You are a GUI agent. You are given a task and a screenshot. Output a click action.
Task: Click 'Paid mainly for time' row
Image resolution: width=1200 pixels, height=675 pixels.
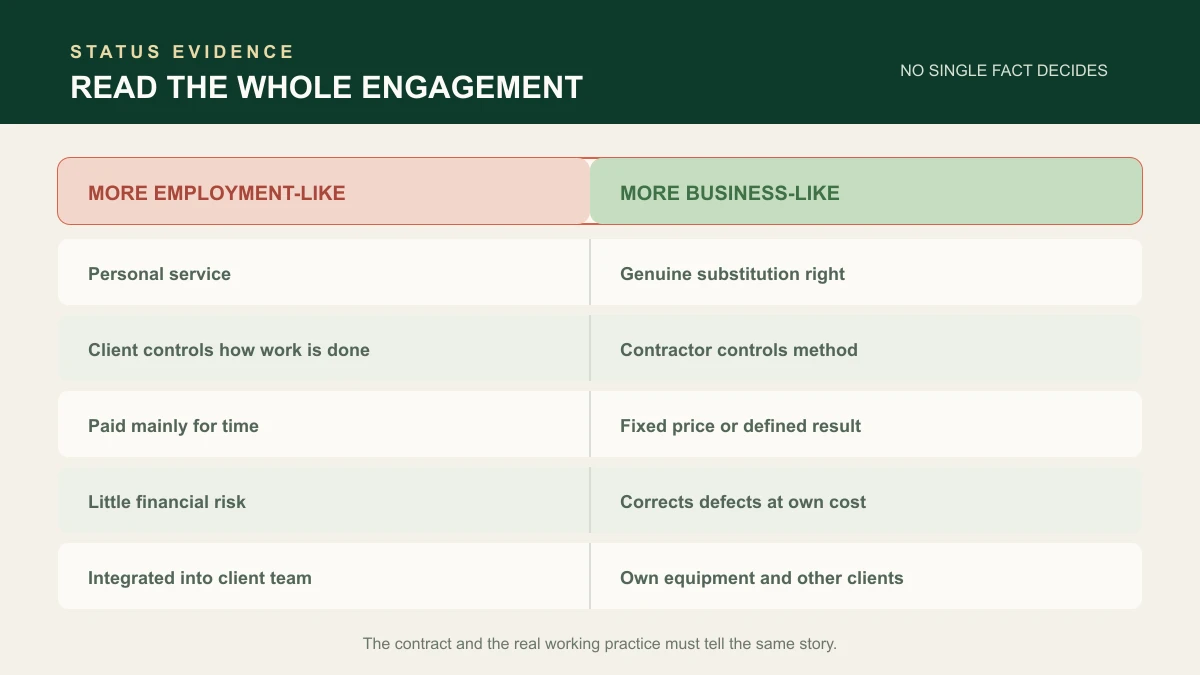(600, 424)
